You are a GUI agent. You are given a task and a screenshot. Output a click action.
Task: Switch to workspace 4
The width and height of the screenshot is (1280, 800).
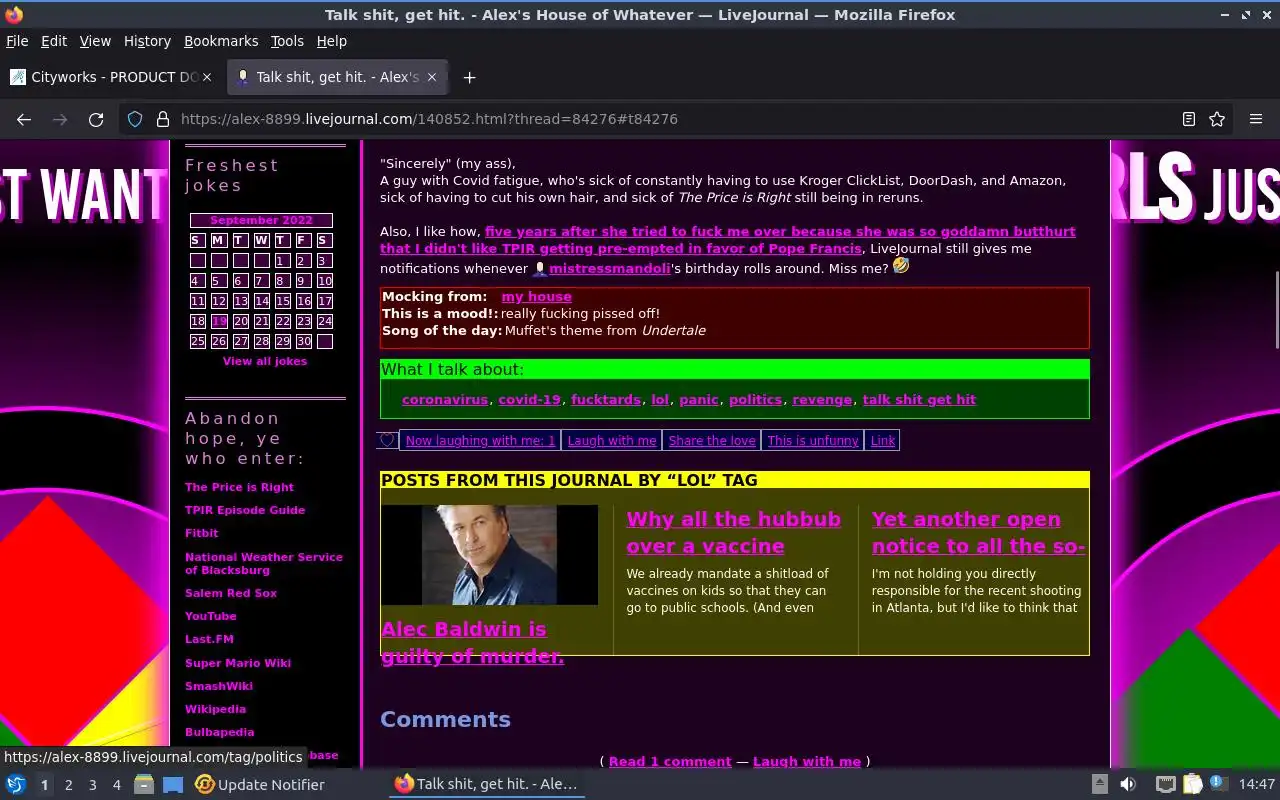coord(117,785)
